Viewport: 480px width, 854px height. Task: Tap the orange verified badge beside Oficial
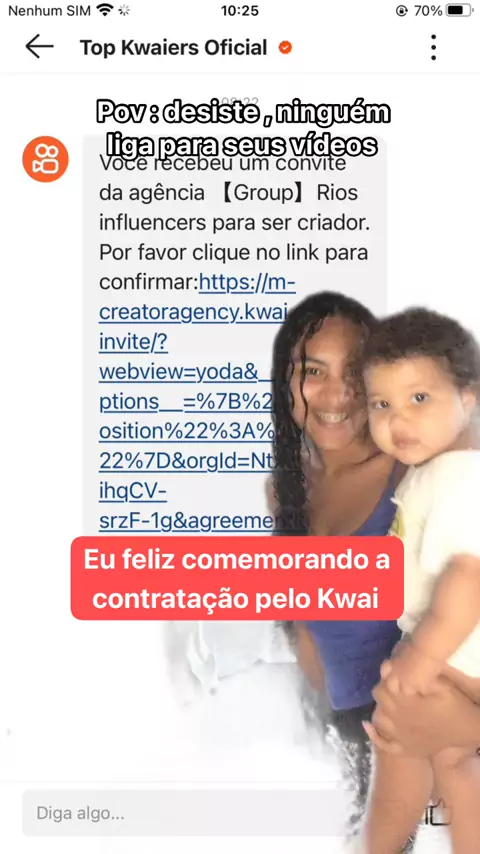285,47
